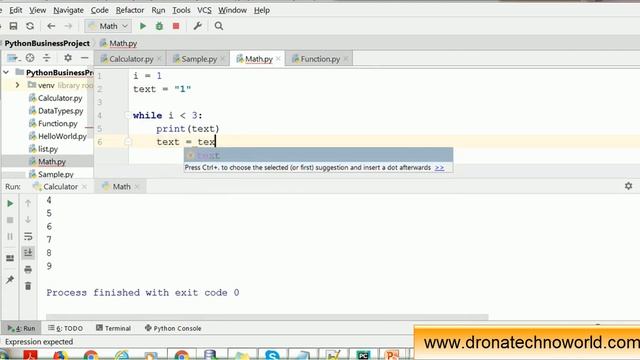Pin the Run tab with pin icon

pos(10,280)
